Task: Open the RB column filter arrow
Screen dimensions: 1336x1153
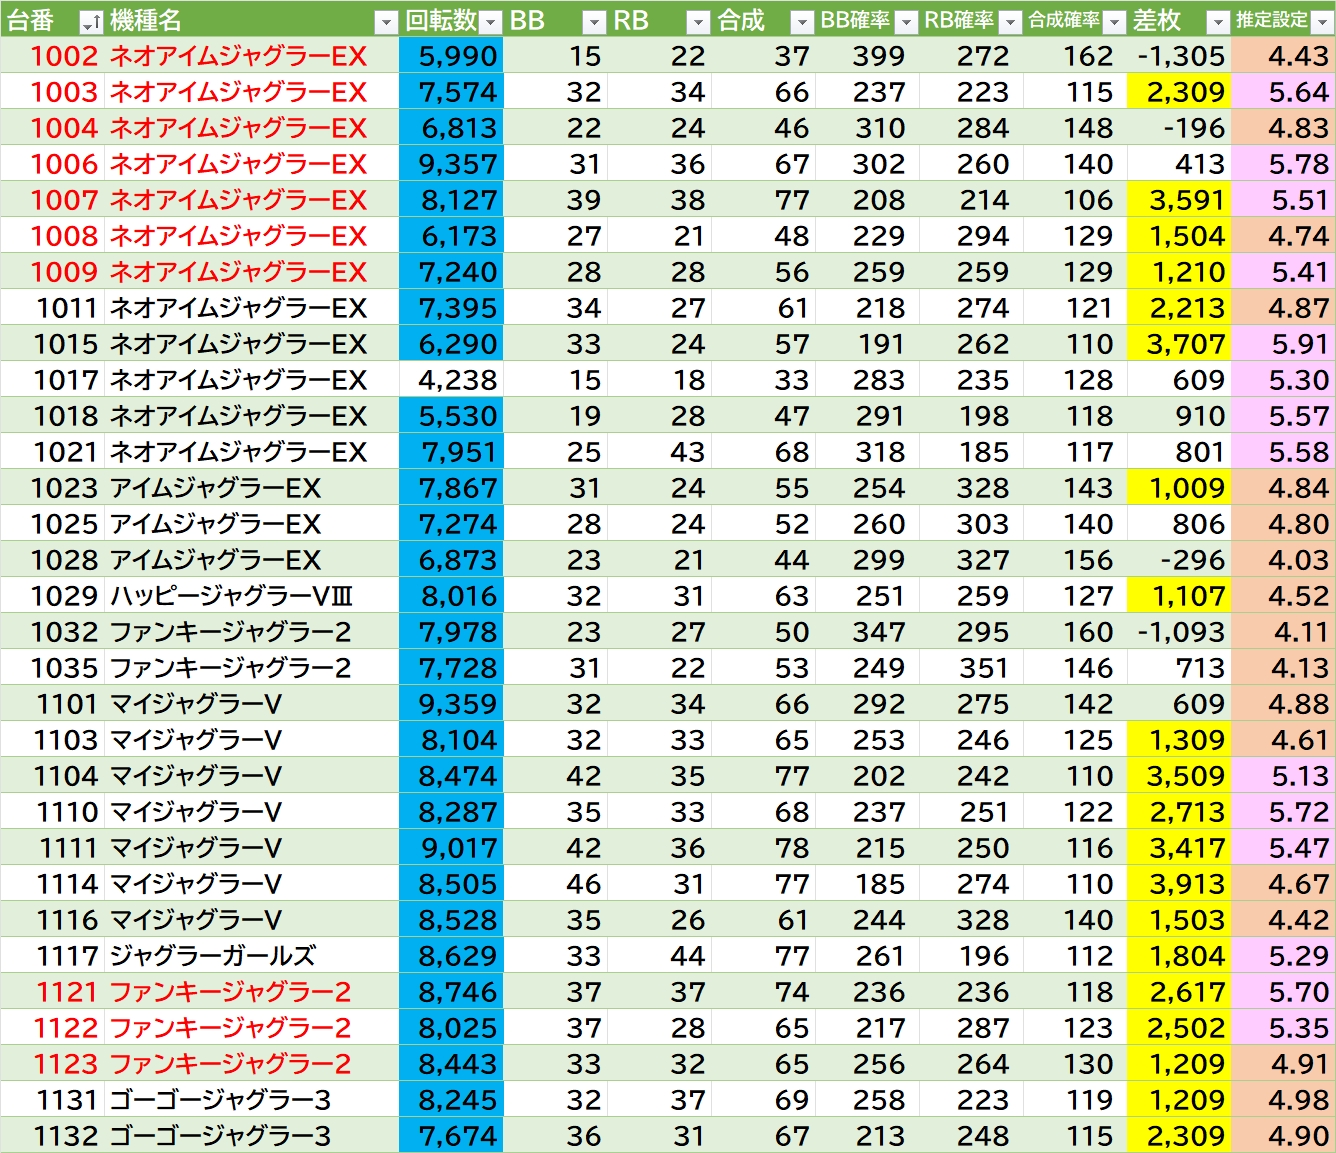Action: 698,21
